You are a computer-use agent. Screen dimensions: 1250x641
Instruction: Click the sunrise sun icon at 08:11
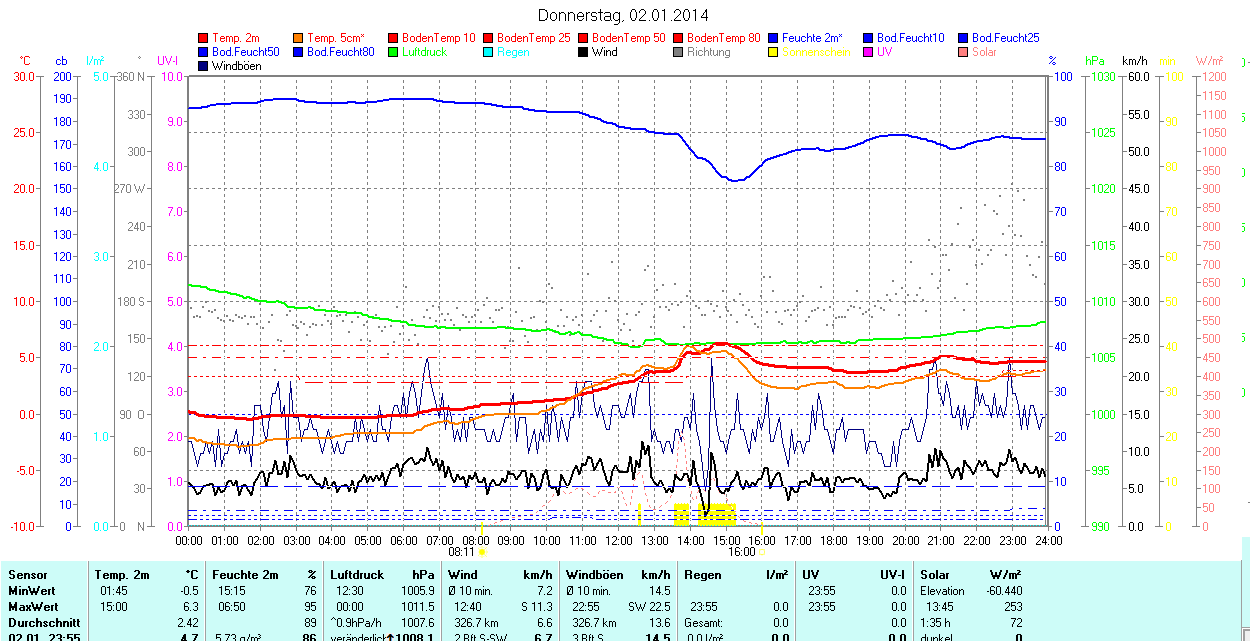(482, 551)
